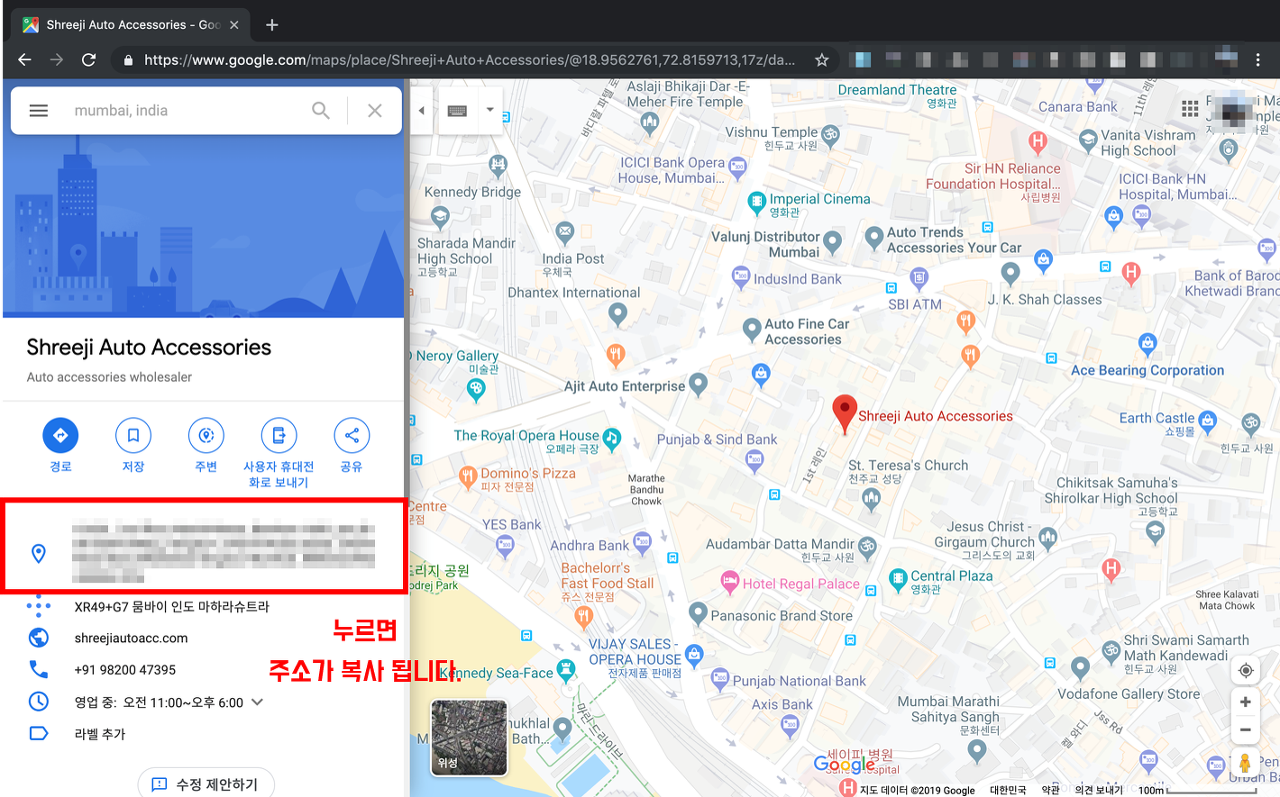The width and height of the screenshot is (1280, 797).
Task: Click Andhra Bank marker
Action: (x=641, y=542)
